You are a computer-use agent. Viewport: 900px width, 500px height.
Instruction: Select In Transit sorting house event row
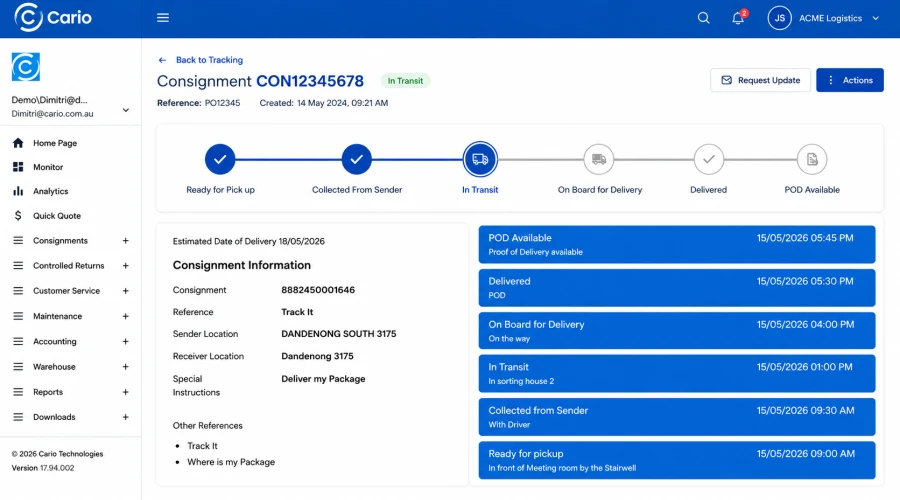pos(677,374)
